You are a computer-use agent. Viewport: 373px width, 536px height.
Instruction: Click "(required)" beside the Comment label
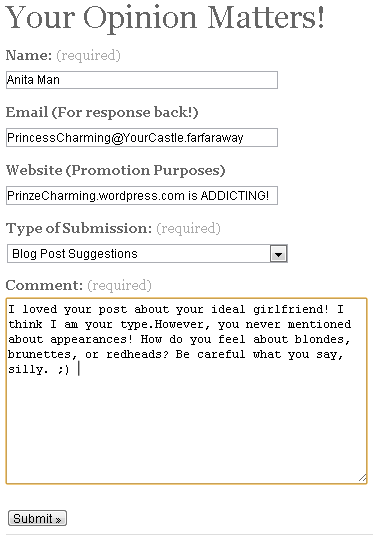click(119, 285)
